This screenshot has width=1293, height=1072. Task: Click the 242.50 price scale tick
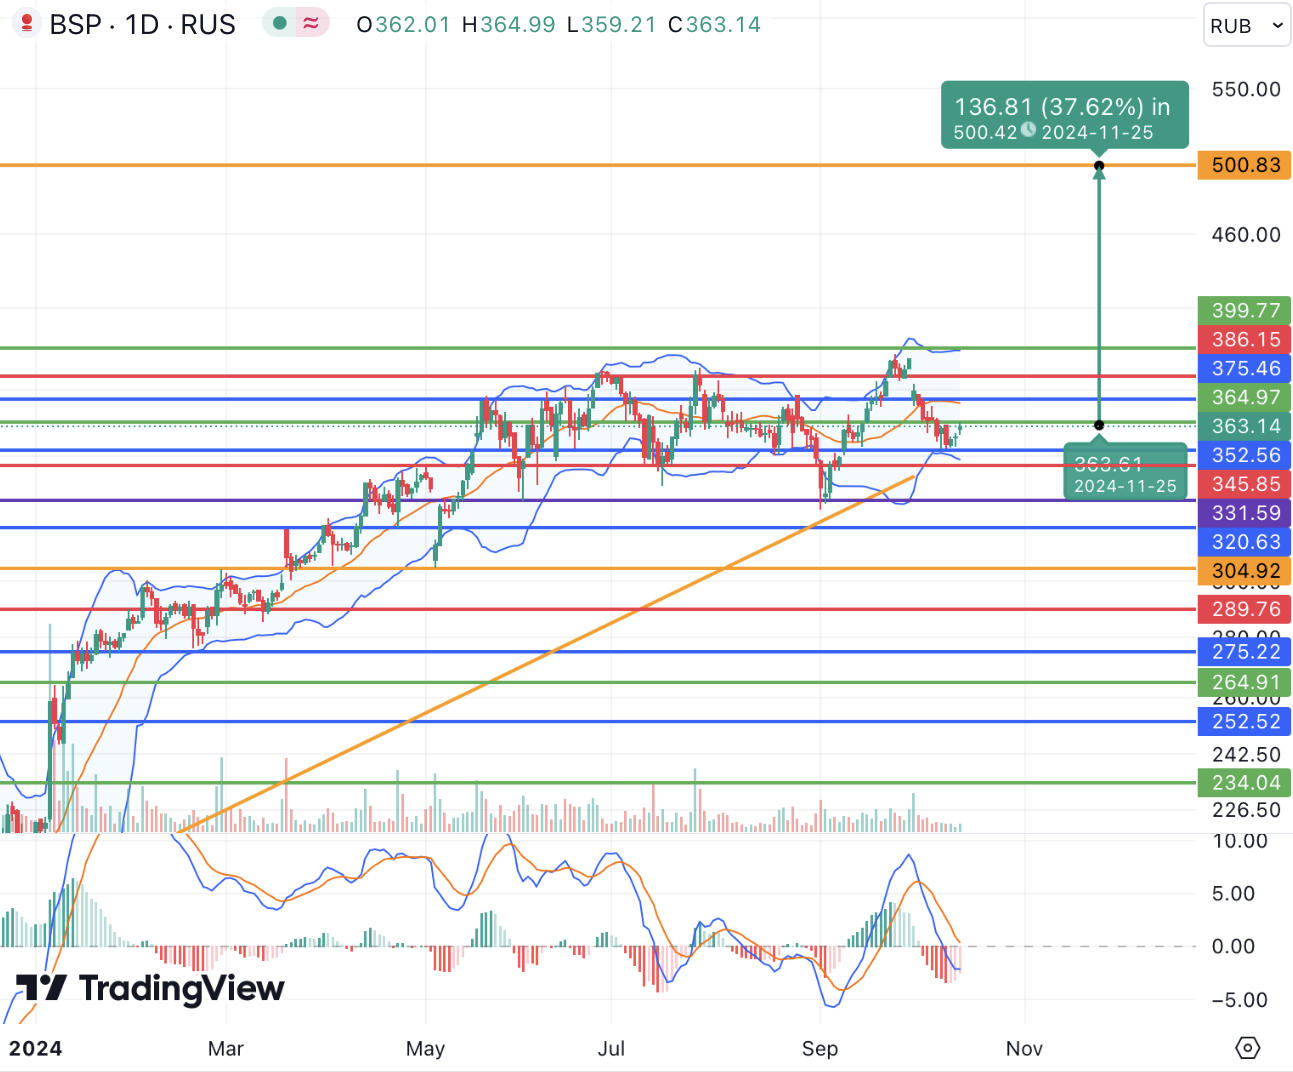click(1246, 755)
